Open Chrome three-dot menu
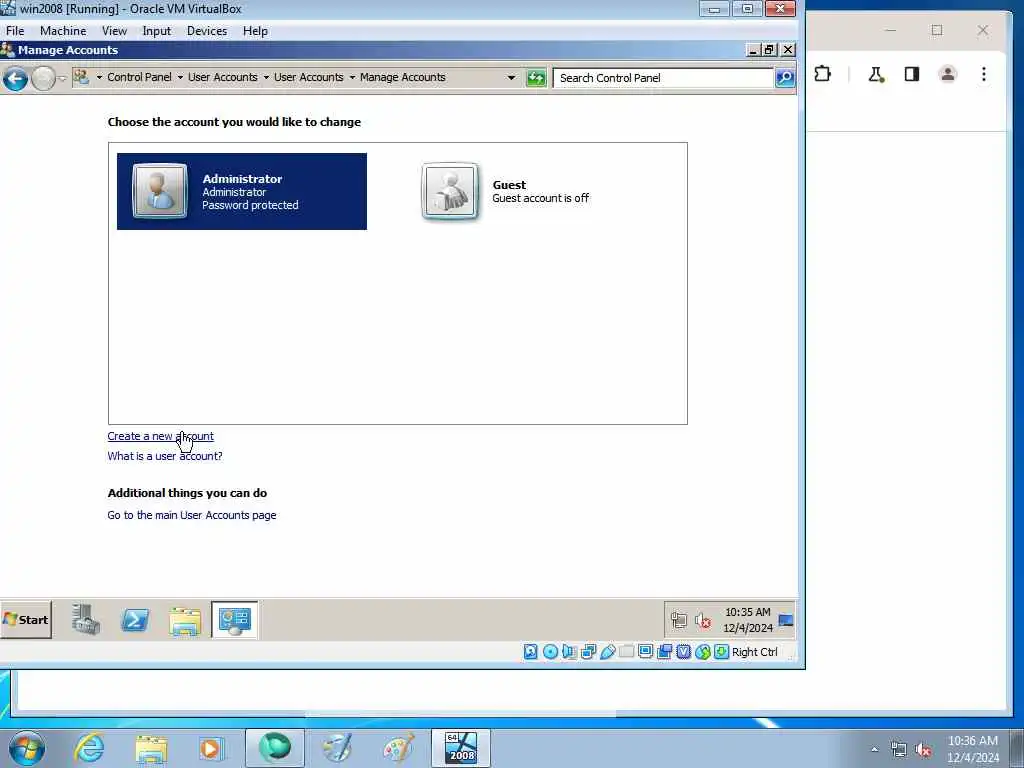 tap(984, 74)
